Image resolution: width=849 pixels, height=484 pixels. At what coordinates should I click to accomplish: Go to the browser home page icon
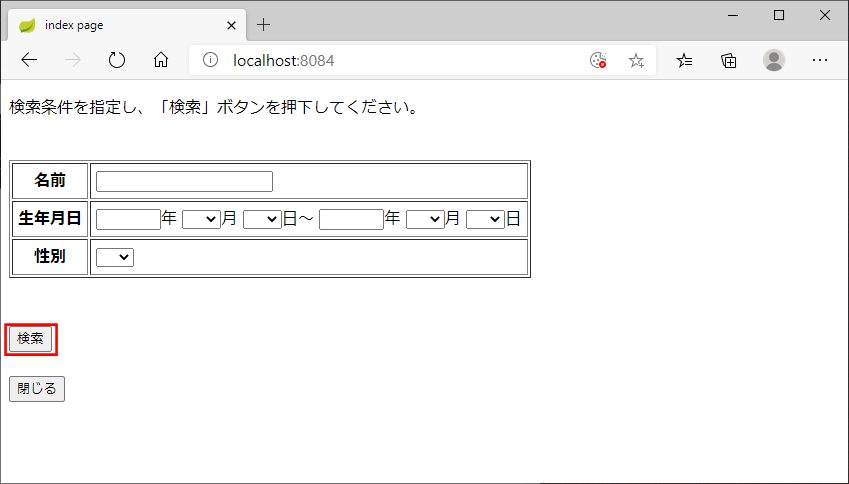pyautogui.click(x=161, y=60)
